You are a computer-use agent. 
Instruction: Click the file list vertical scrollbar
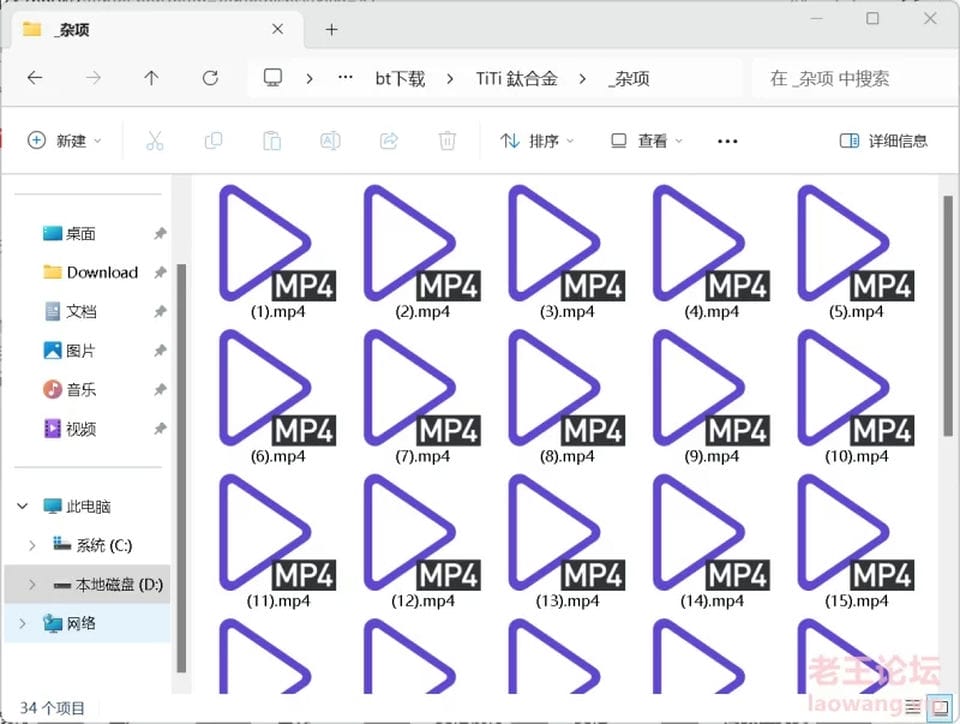[948, 315]
